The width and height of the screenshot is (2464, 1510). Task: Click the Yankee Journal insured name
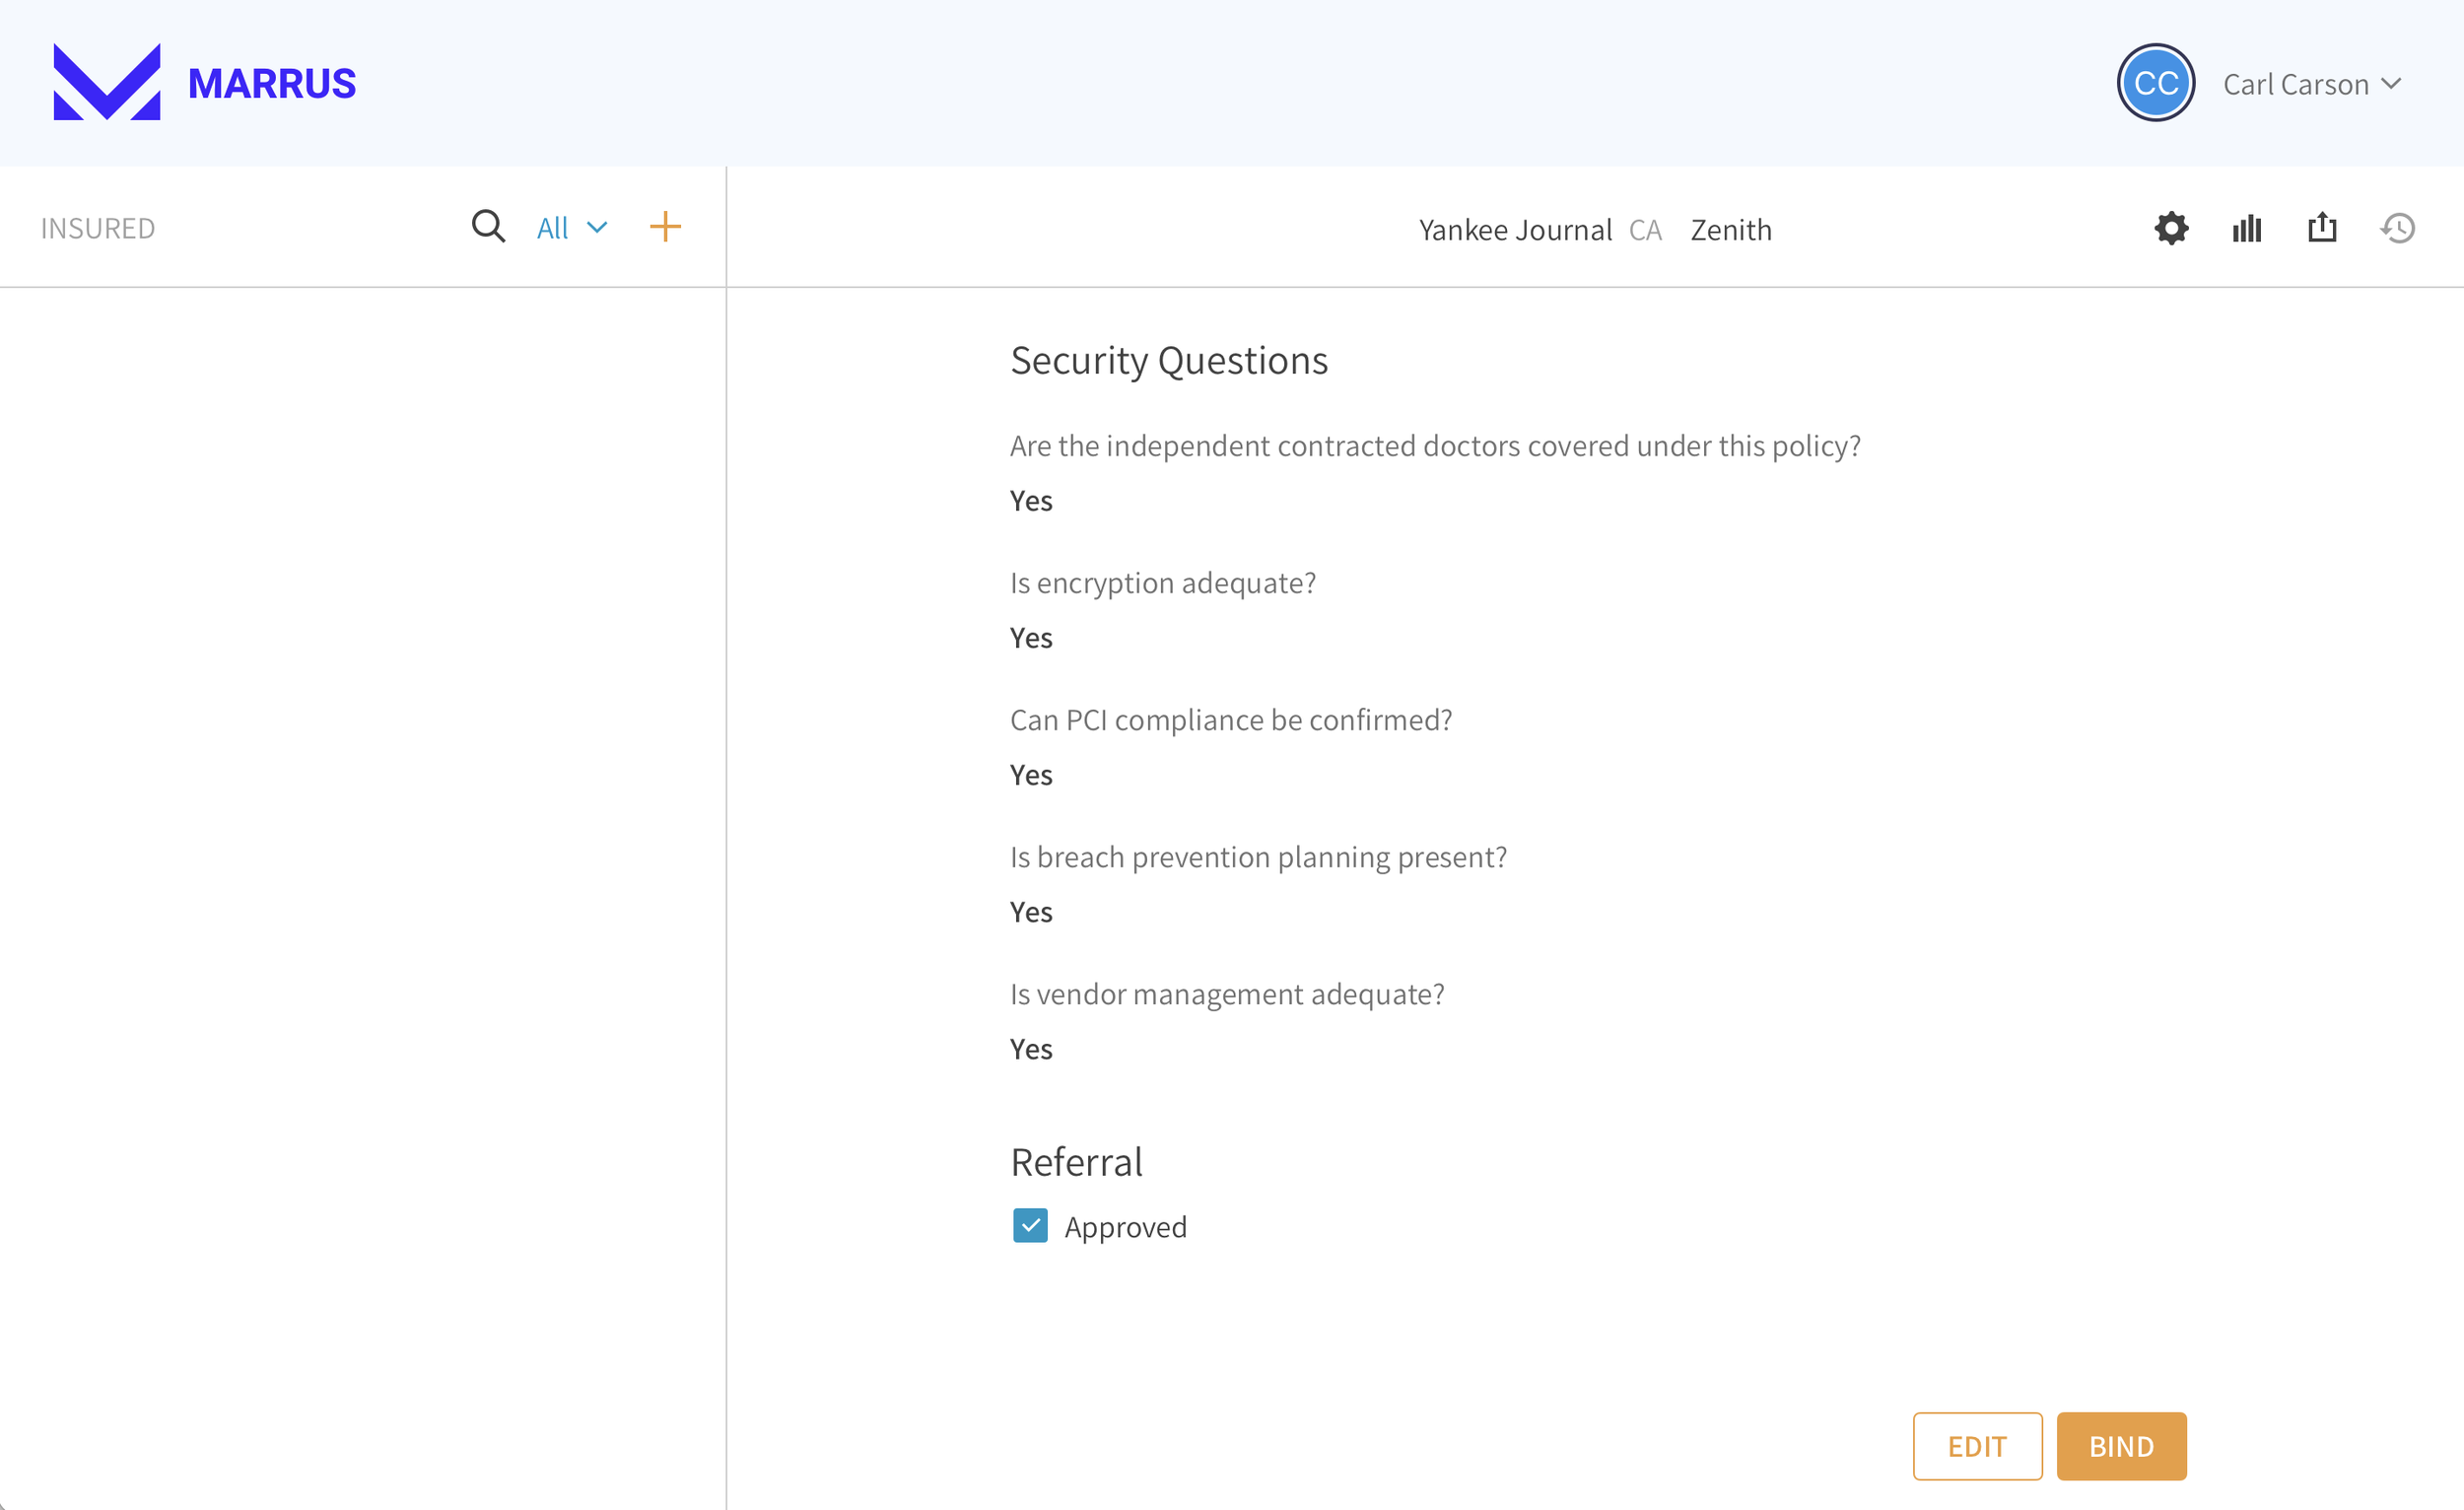(1514, 230)
